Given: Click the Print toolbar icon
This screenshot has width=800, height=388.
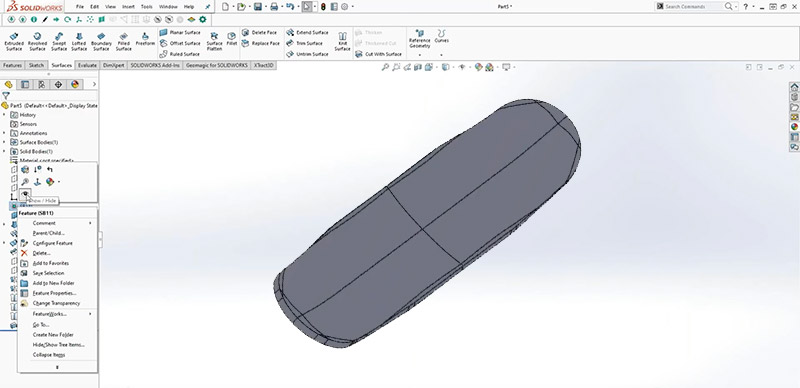Looking at the screenshot, I should (274, 7).
